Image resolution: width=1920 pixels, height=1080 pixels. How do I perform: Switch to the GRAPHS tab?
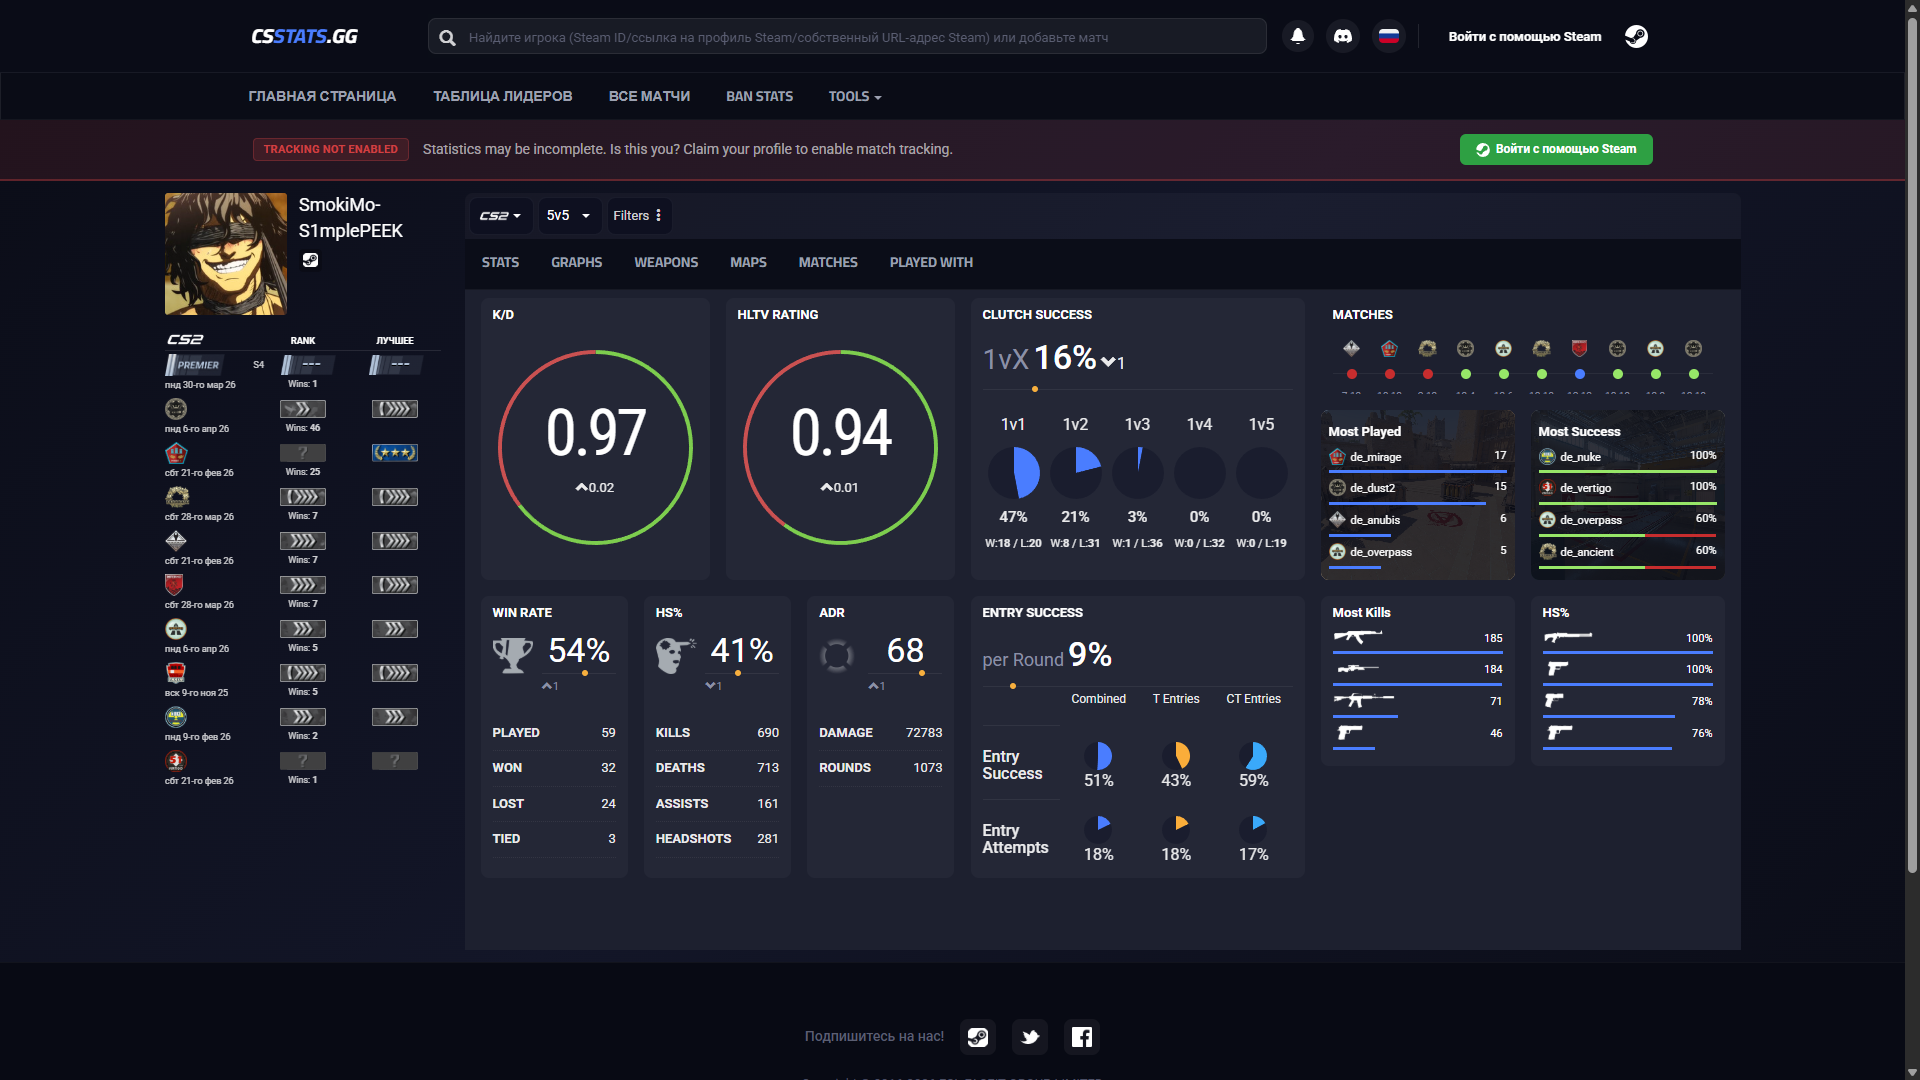(x=576, y=262)
